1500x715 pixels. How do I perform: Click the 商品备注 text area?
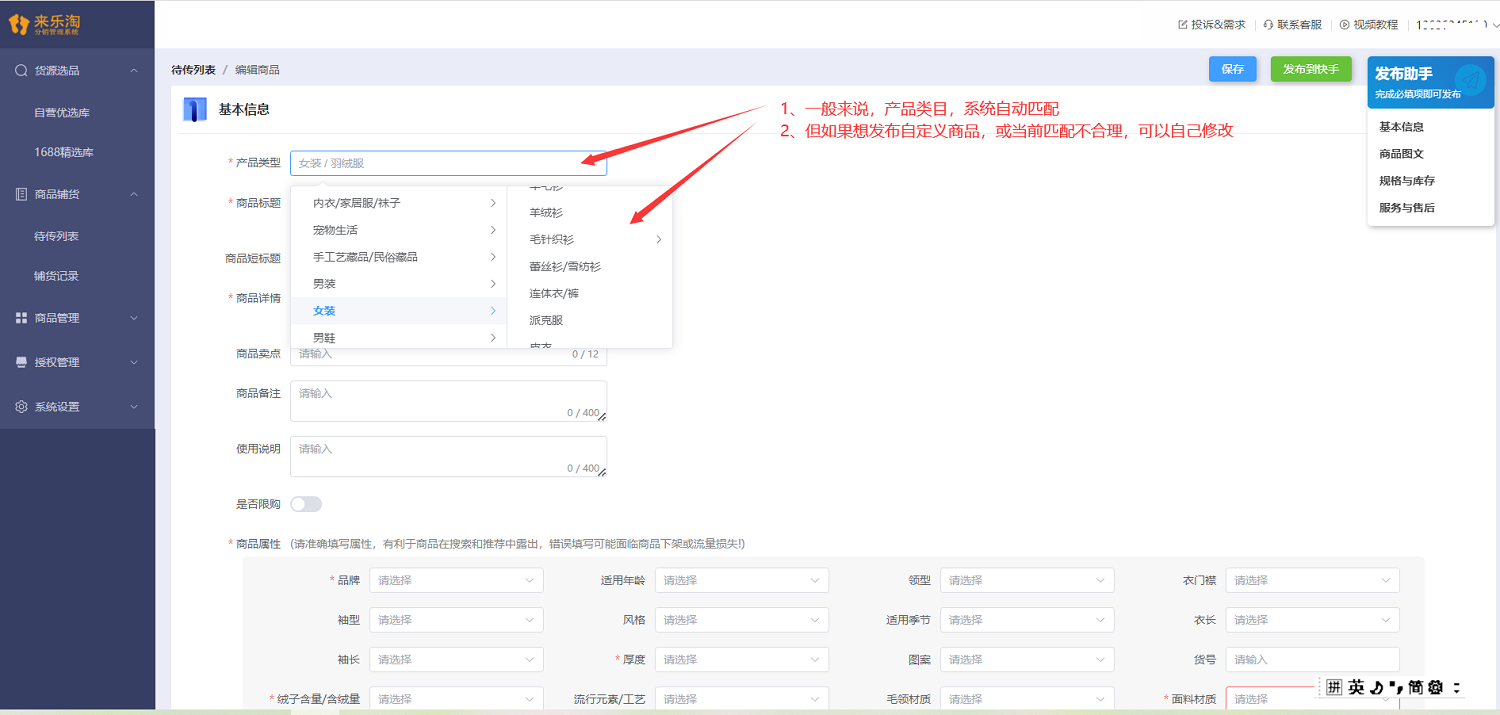(x=448, y=401)
